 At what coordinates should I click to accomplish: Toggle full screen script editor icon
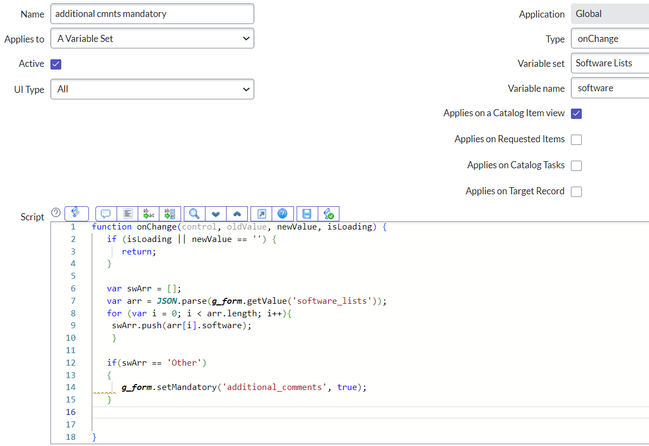[x=261, y=213]
